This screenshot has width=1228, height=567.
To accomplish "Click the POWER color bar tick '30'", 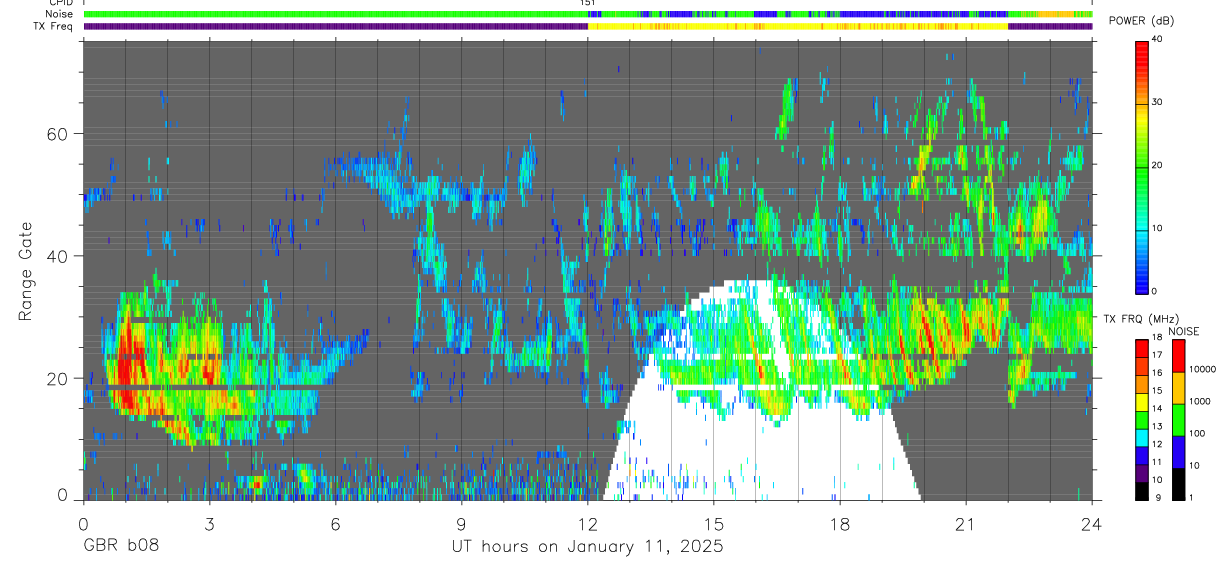I will 1159,102.
